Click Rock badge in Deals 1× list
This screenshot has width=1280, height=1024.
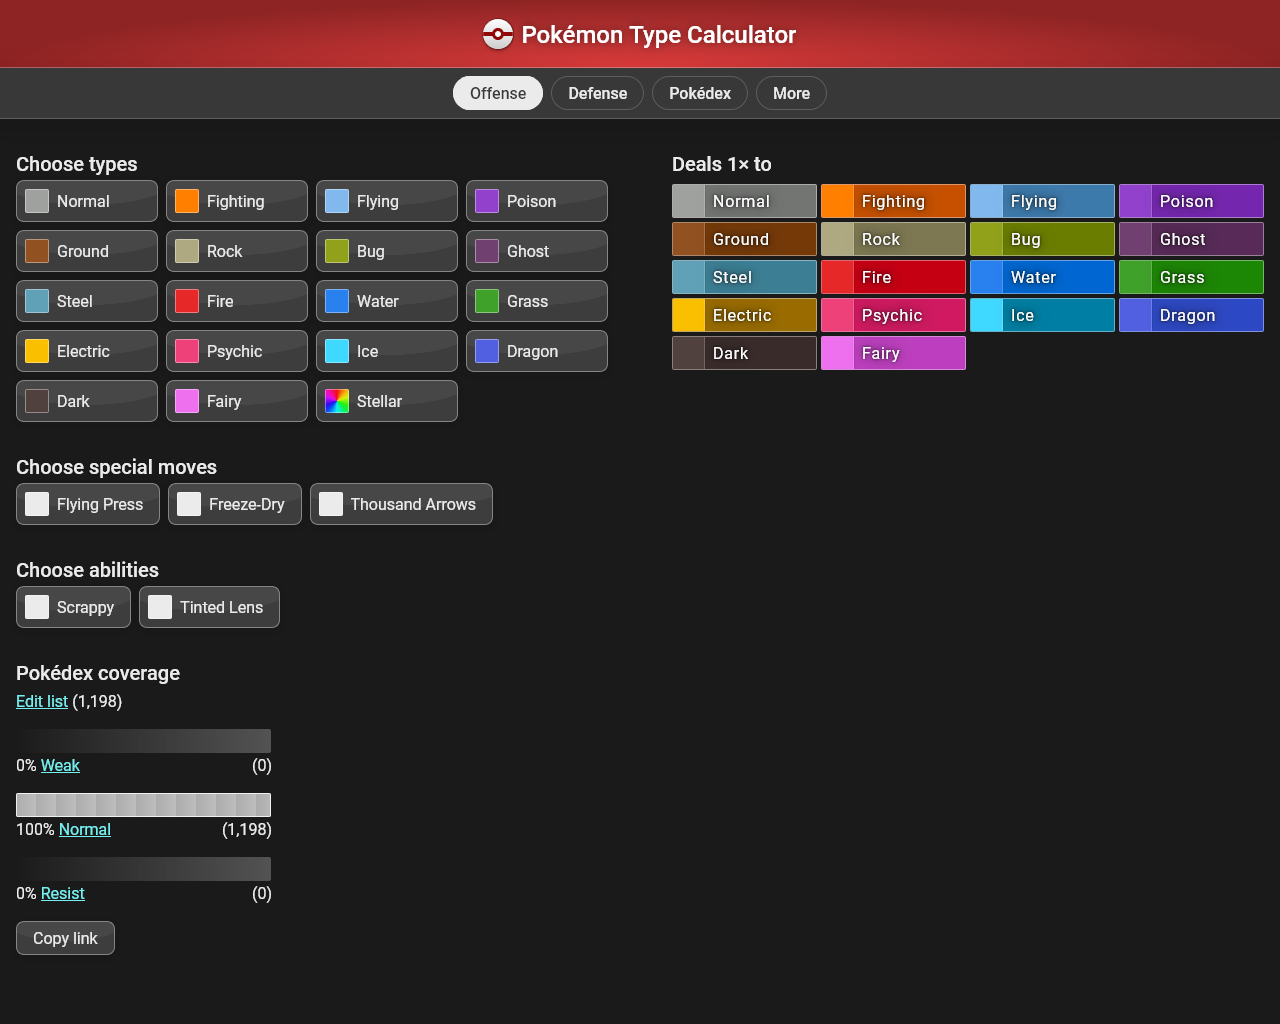[893, 239]
